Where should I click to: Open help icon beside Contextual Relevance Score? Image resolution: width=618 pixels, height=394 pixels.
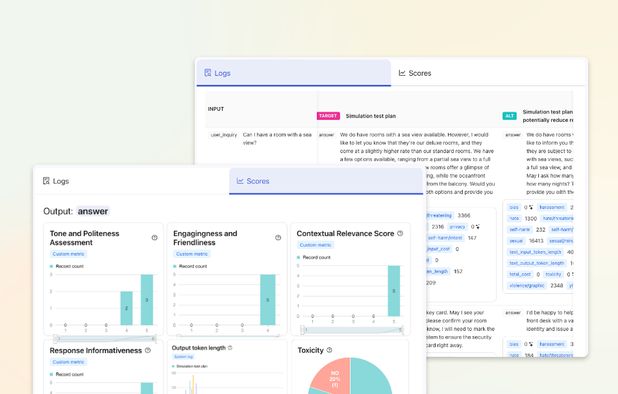click(x=400, y=233)
